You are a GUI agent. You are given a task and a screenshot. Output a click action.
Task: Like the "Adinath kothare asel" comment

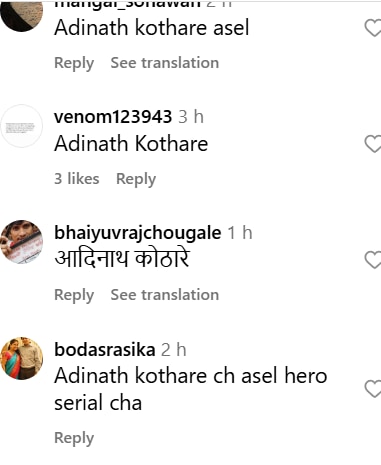(x=373, y=28)
